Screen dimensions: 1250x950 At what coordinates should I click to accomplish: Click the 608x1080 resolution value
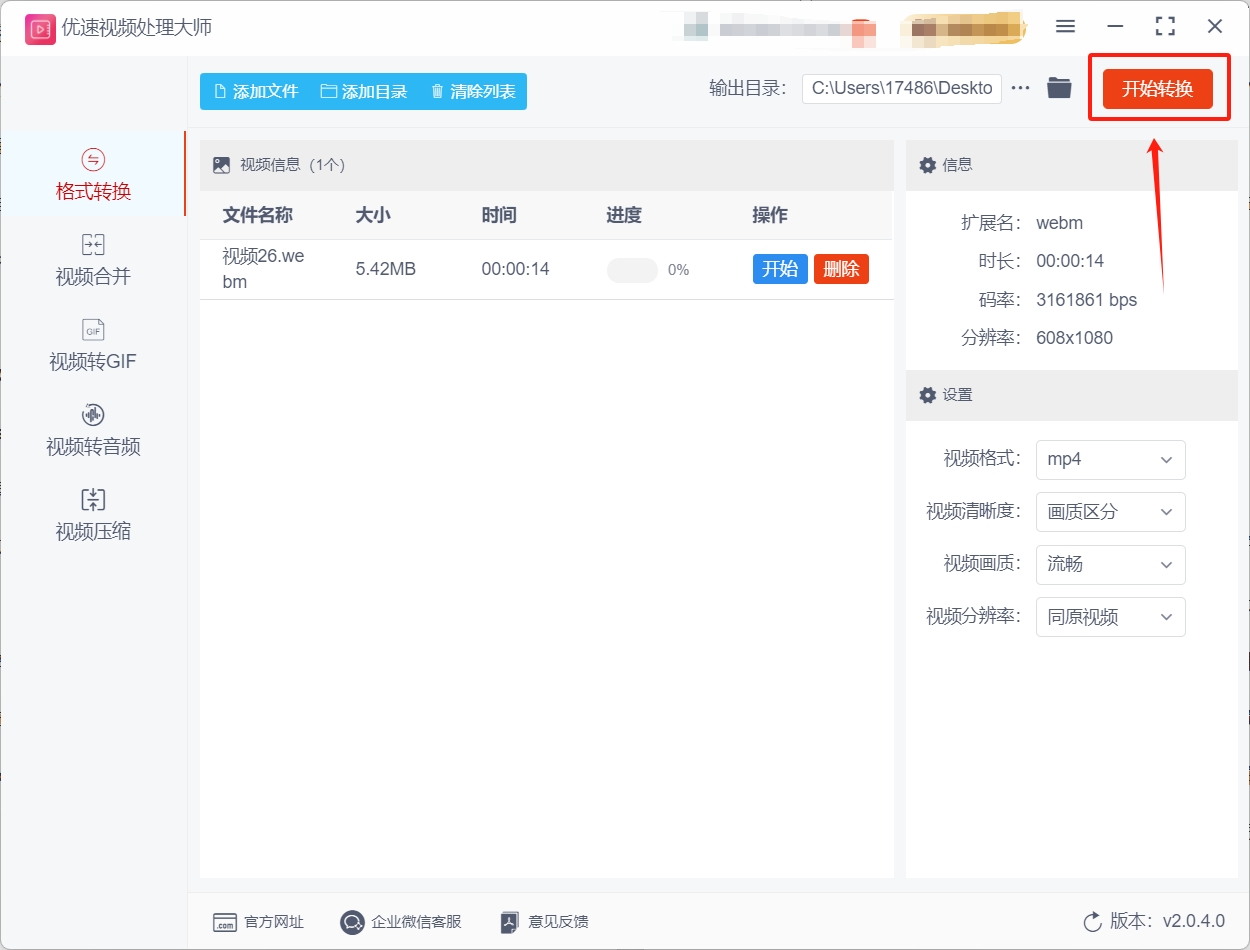[1074, 338]
